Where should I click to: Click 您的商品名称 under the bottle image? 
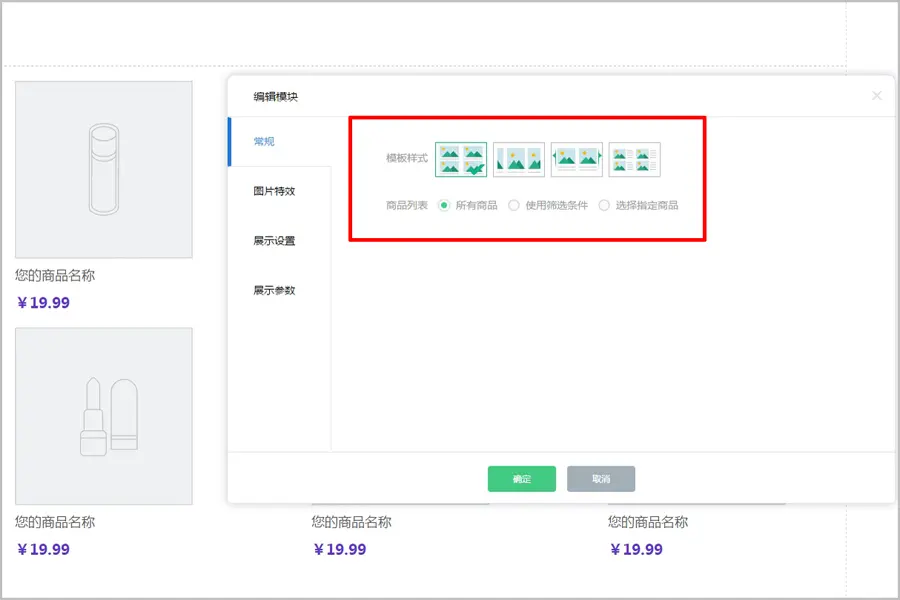coord(55,276)
